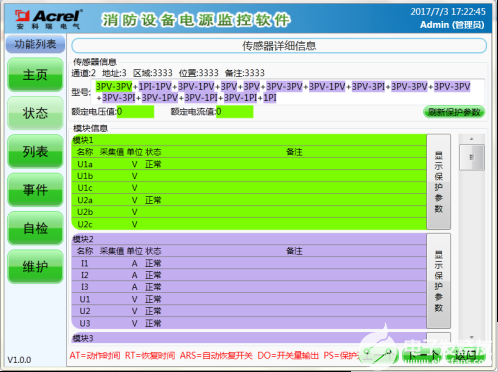Click the scrollbar up arrow

click(471, 139)
